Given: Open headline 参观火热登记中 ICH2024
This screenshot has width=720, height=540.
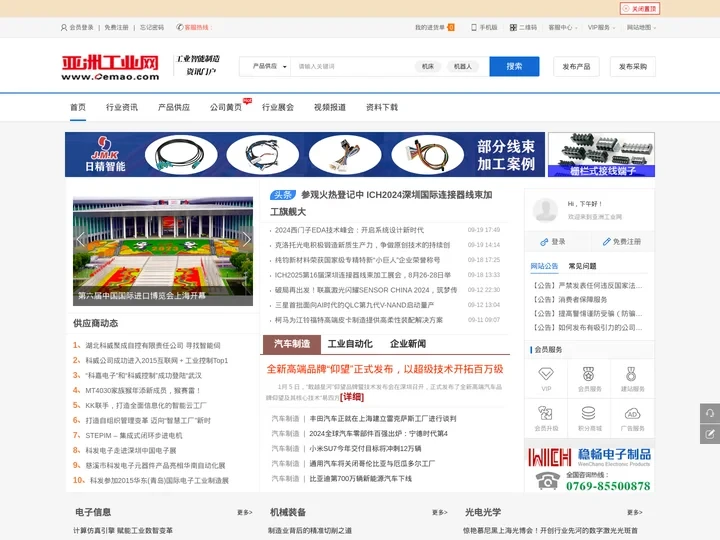Looking at the screenshot, I should coord(381,203).
